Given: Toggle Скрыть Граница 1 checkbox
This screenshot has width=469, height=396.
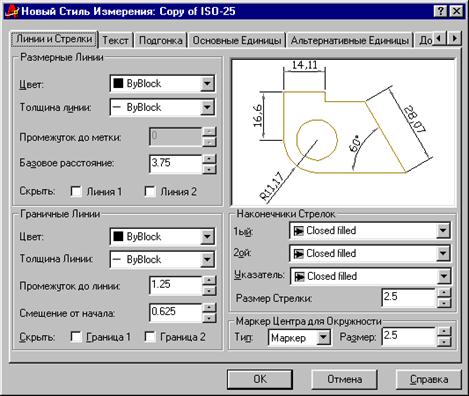Looking at the screenshot, I should click(76, 337).
